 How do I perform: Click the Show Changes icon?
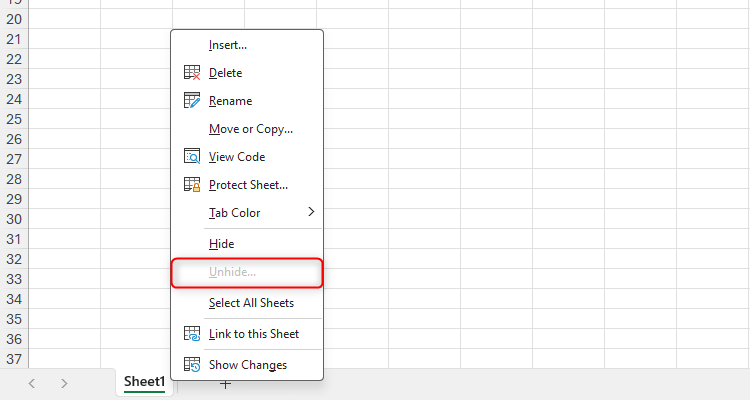pos(192,365)
